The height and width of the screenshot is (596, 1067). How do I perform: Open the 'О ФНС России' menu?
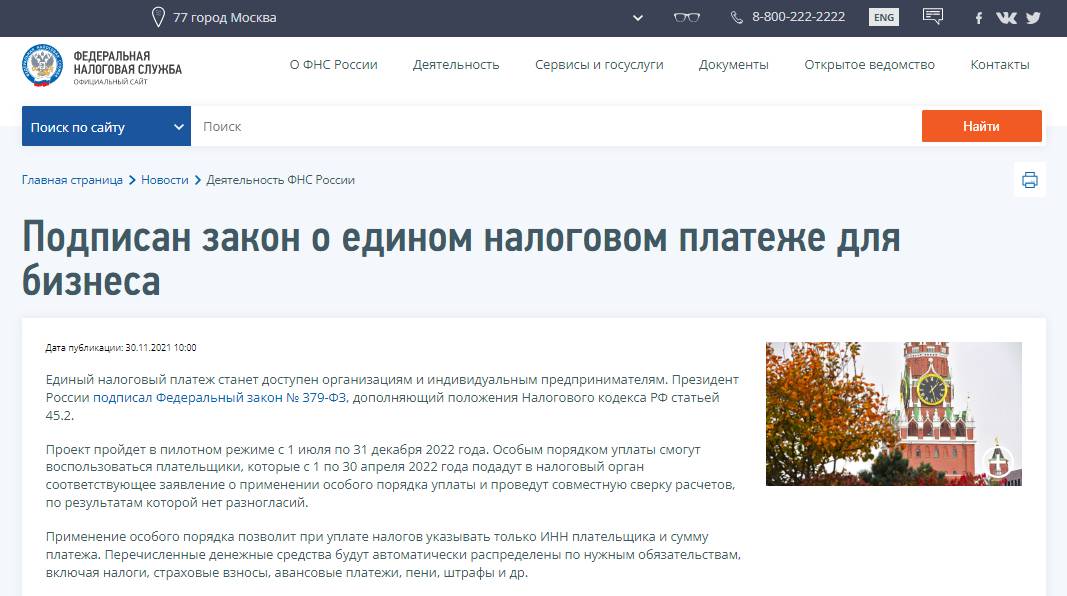tap(333, 65)
